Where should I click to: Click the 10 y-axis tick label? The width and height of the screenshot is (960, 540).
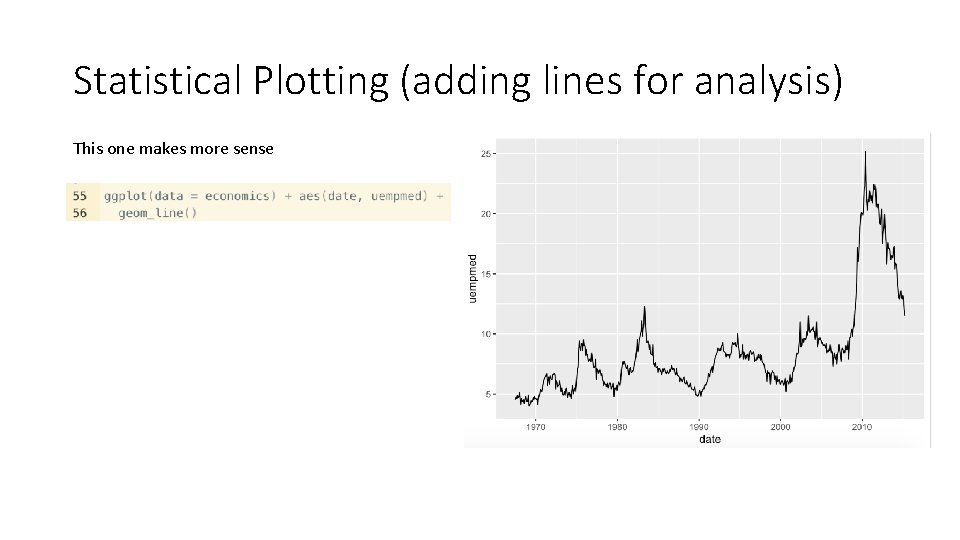click(484, 334)
